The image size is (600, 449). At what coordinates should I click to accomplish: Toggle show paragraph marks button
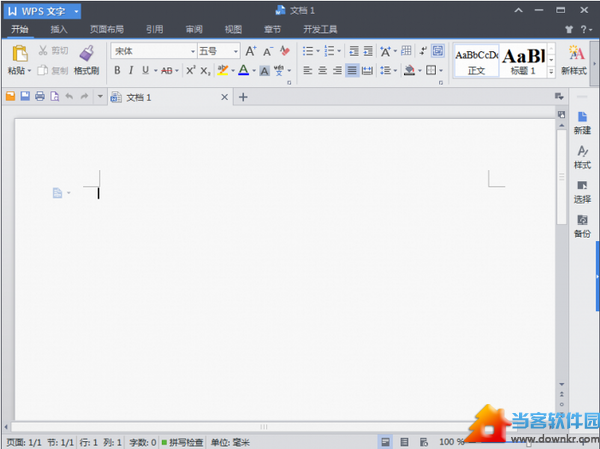423,51
